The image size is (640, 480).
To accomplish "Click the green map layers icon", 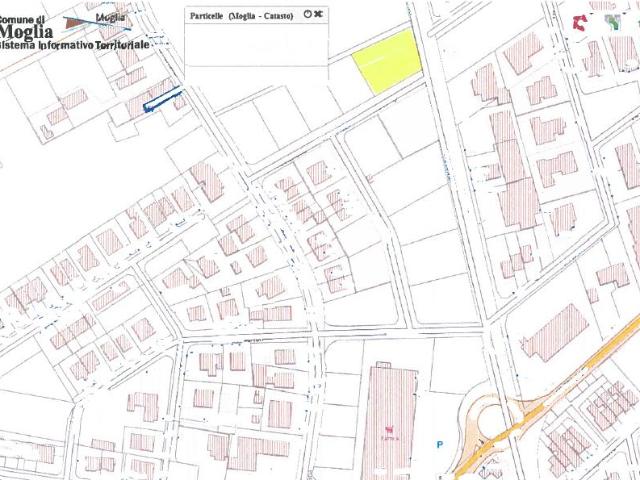I will point(613,22).
